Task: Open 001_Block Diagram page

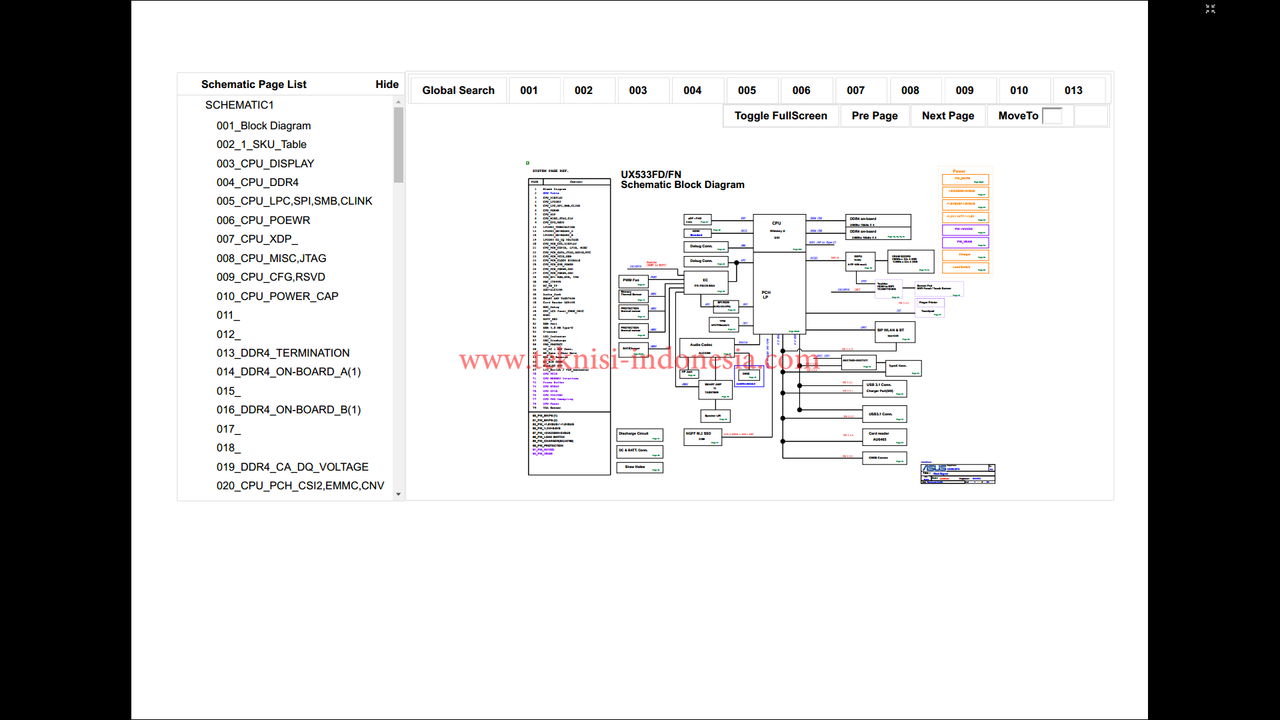Action: [264, 126]
